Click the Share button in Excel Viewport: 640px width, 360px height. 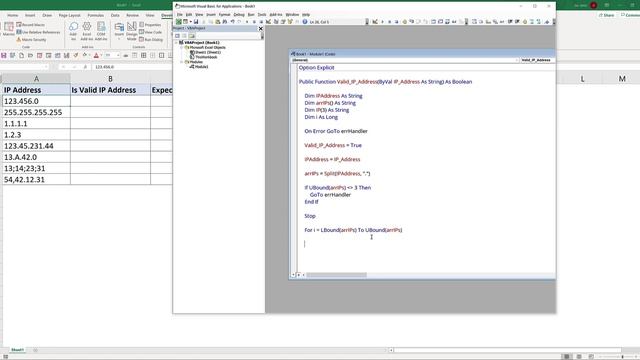point(607,15)
